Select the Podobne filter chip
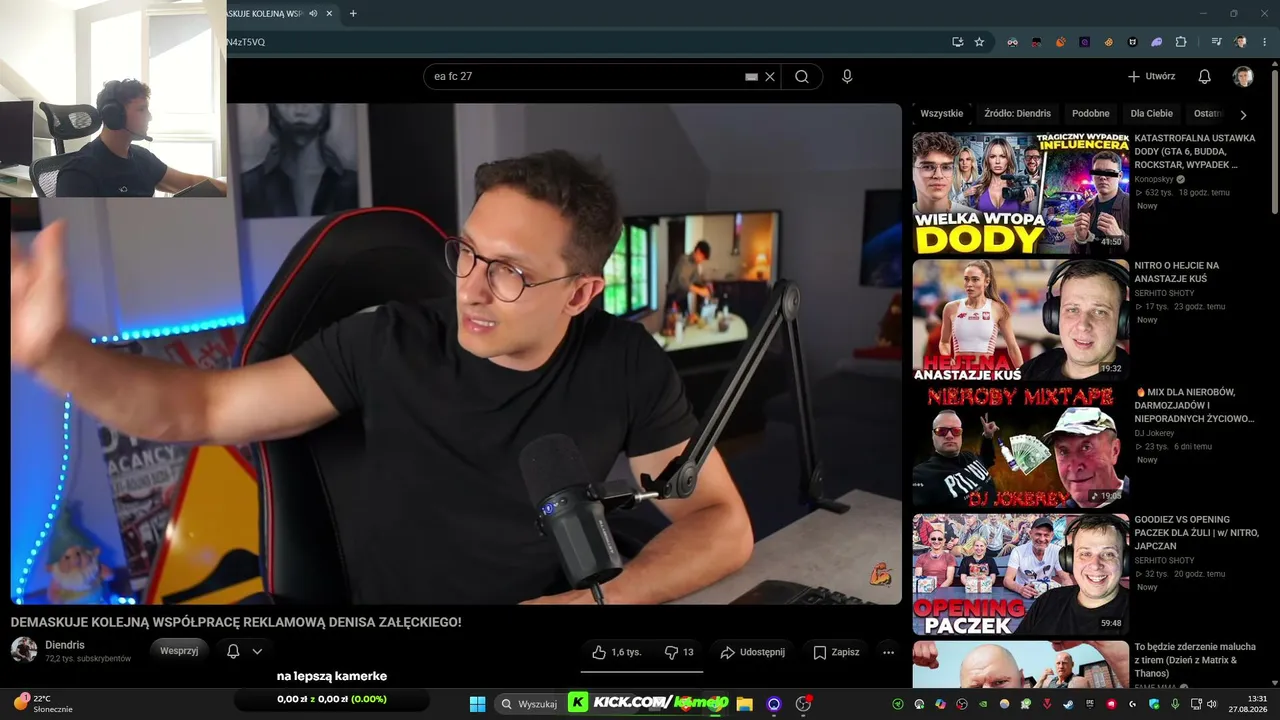Screen dimensions: 1280x720 click(x=1091, y=114)
